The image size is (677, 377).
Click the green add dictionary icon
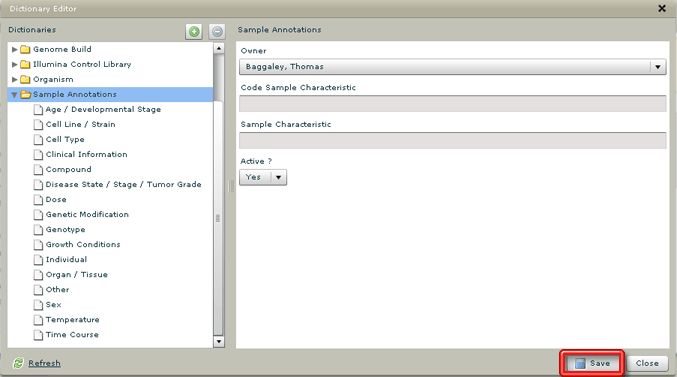[x=194, y=32]
